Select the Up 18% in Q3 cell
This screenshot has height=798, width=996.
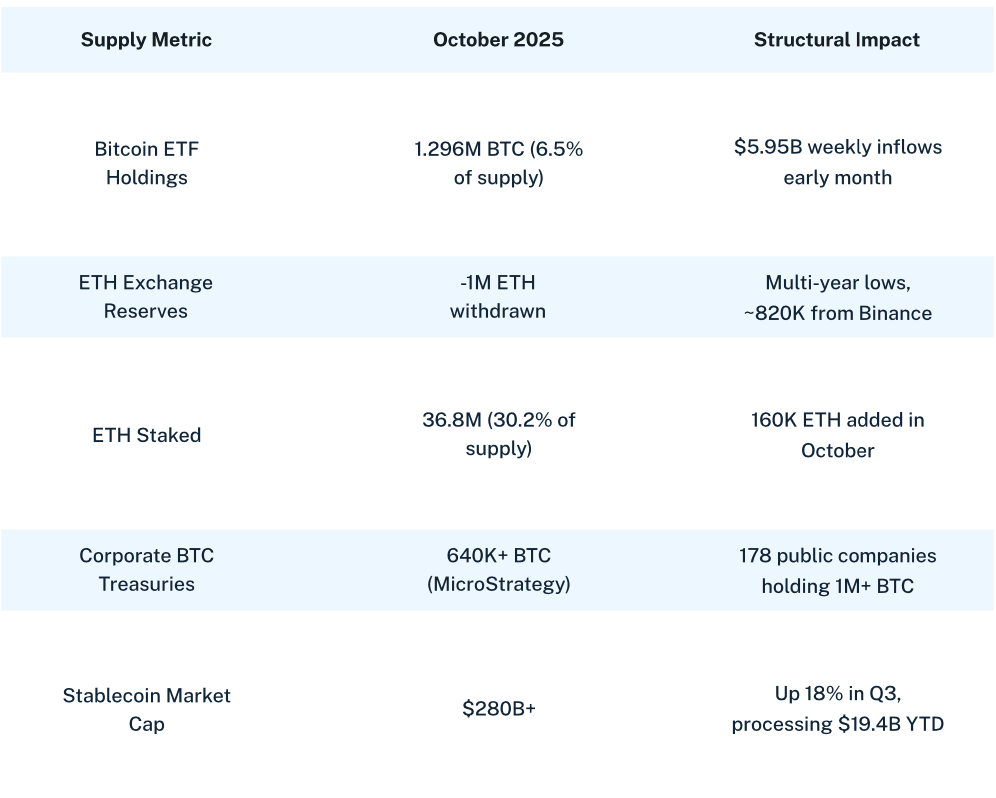click(837, 708)
